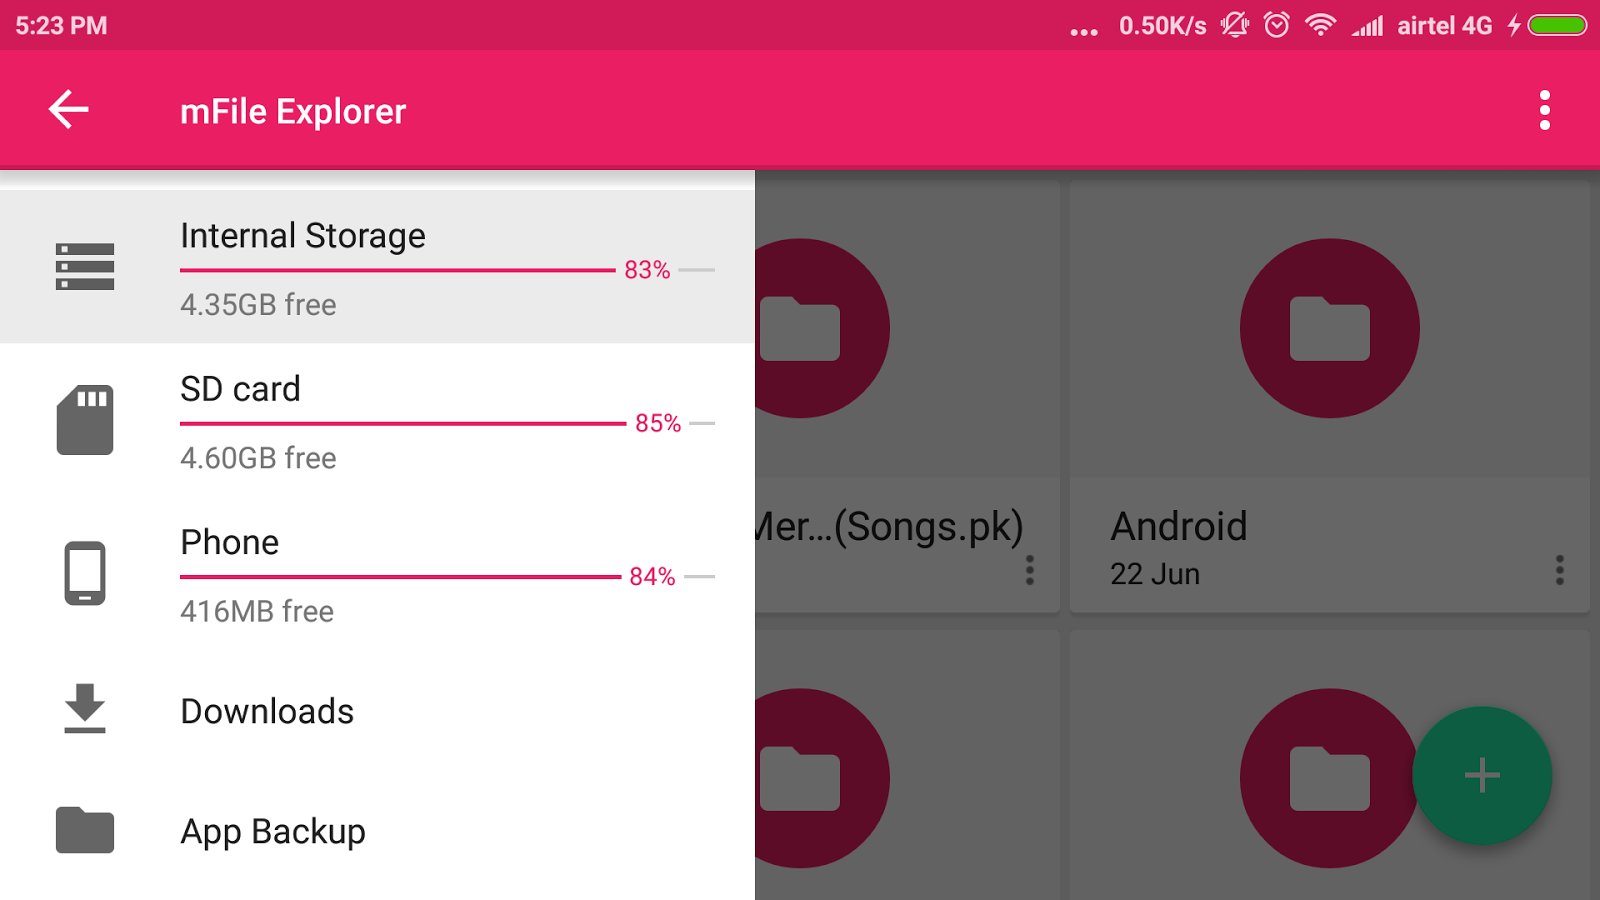Select SD card in the drawer
This screenshot has width=1600, height=900.
240,389
